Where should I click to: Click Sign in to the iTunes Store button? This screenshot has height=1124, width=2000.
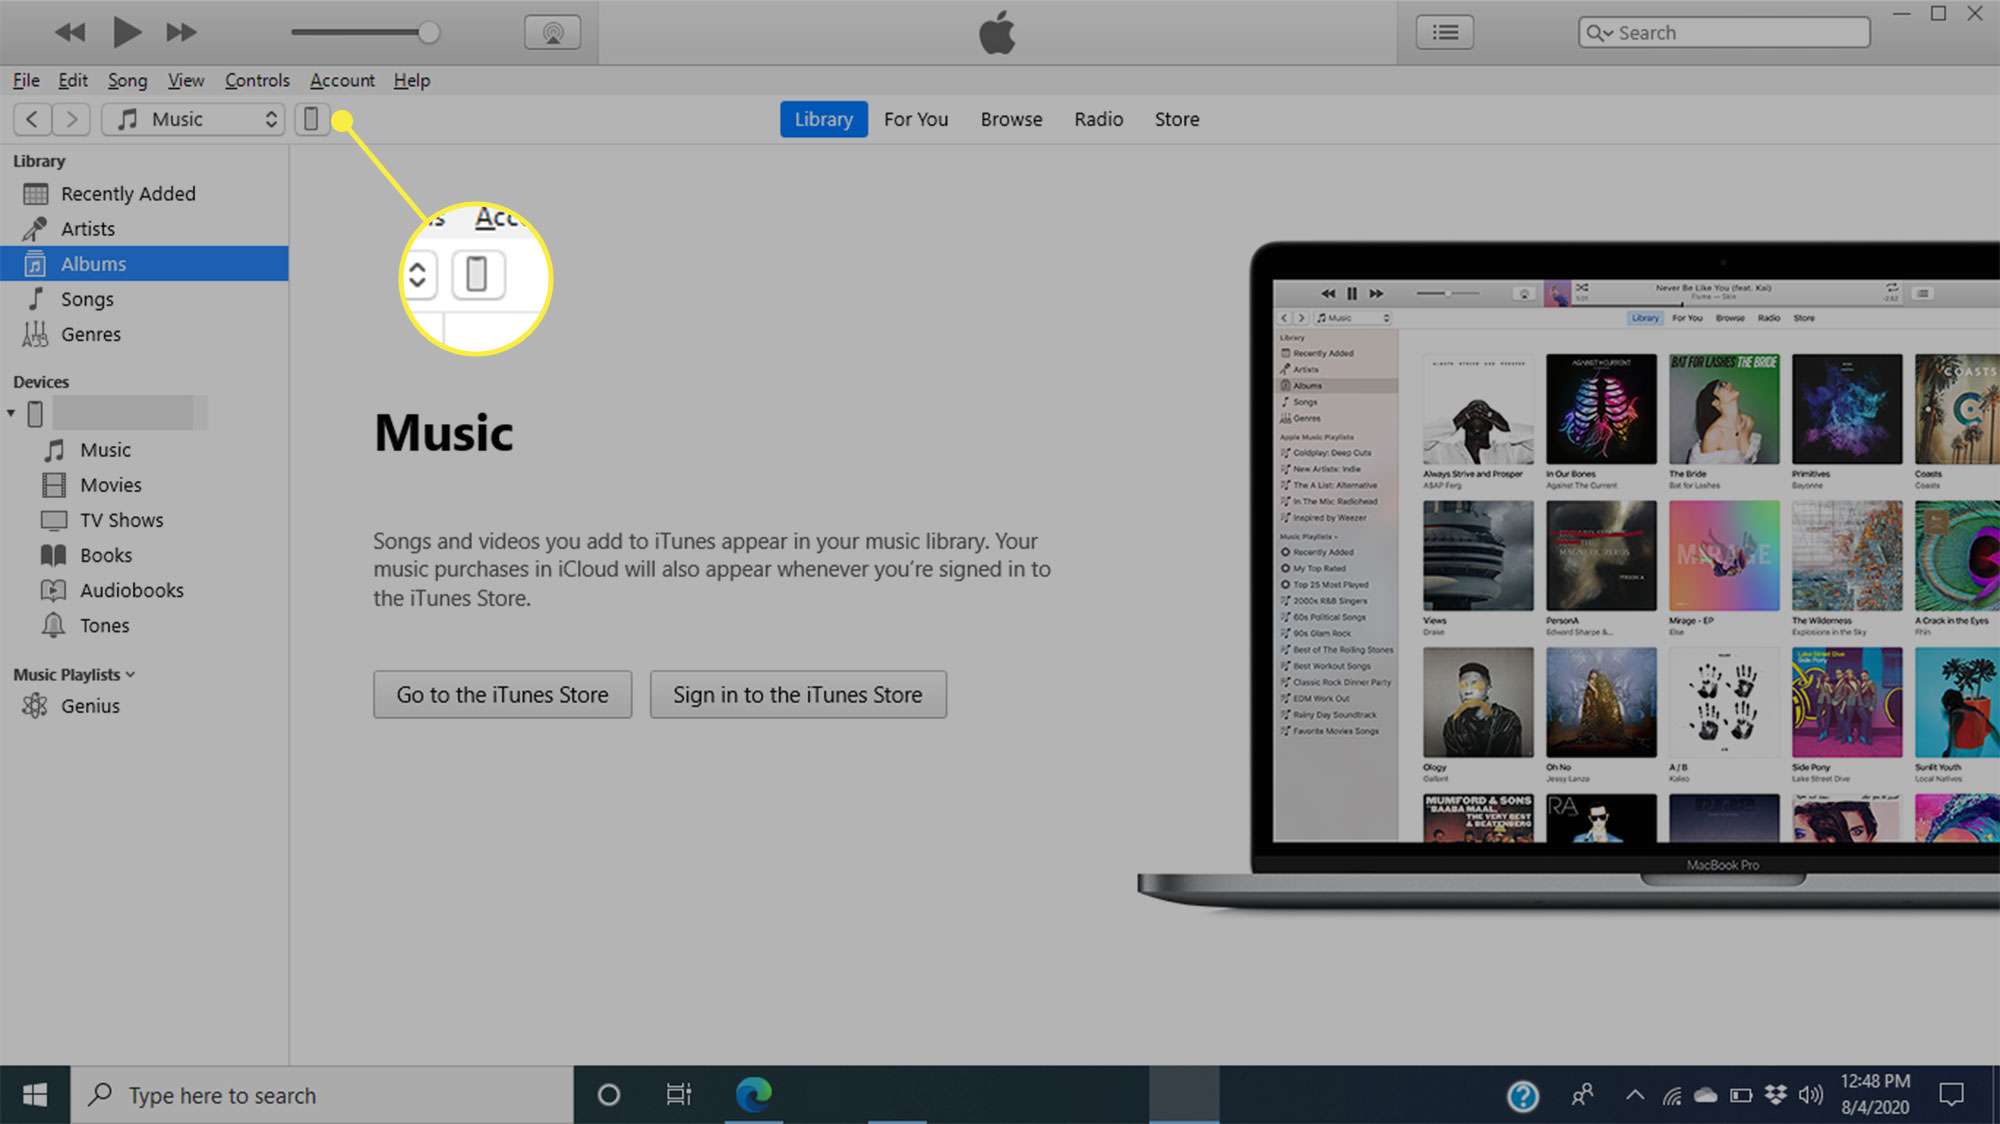click(x=798, y=694)
